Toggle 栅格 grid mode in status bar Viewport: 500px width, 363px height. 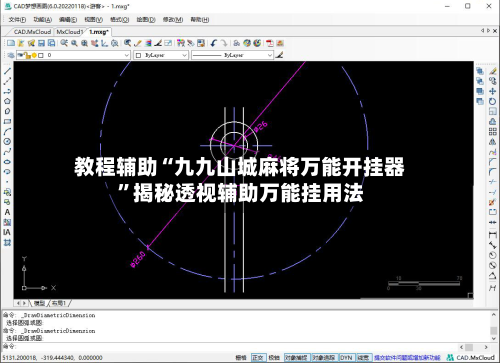coord(241,358)
